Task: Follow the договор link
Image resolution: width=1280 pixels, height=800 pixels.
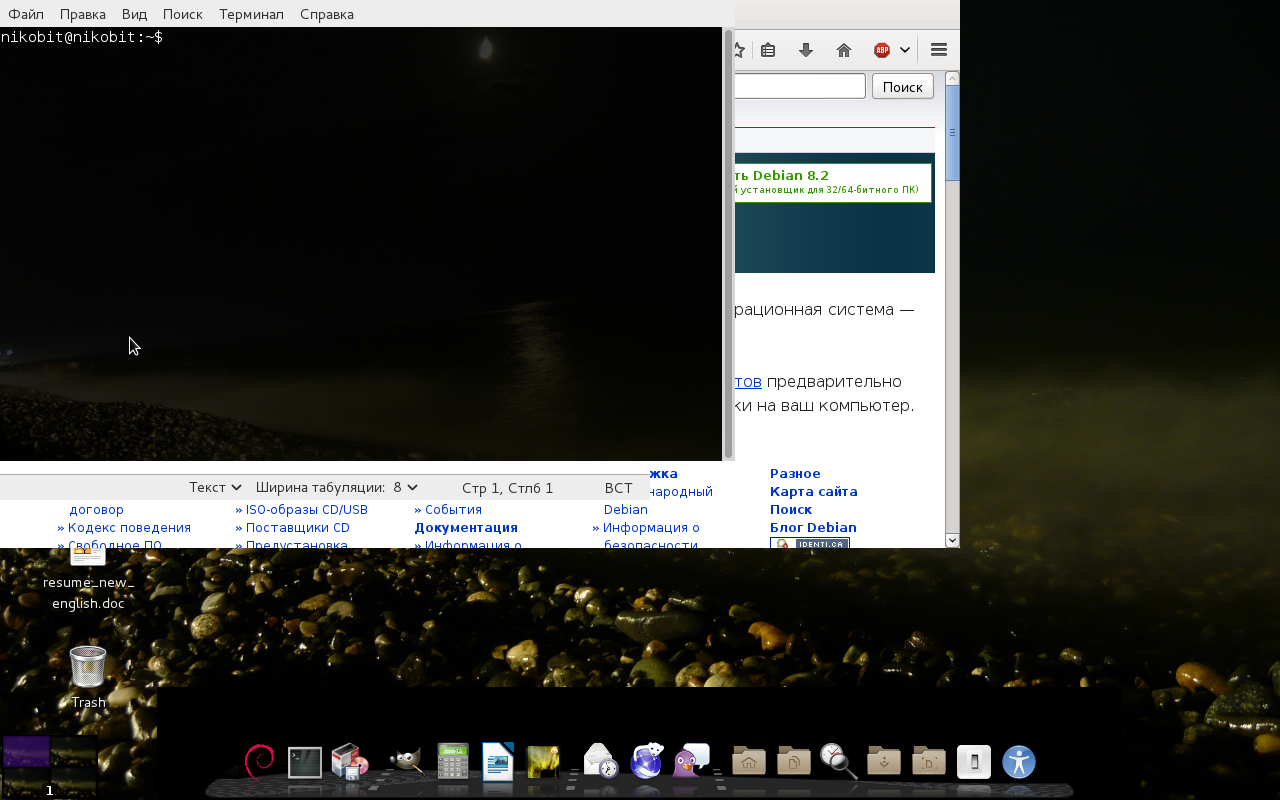Action: 97,509
